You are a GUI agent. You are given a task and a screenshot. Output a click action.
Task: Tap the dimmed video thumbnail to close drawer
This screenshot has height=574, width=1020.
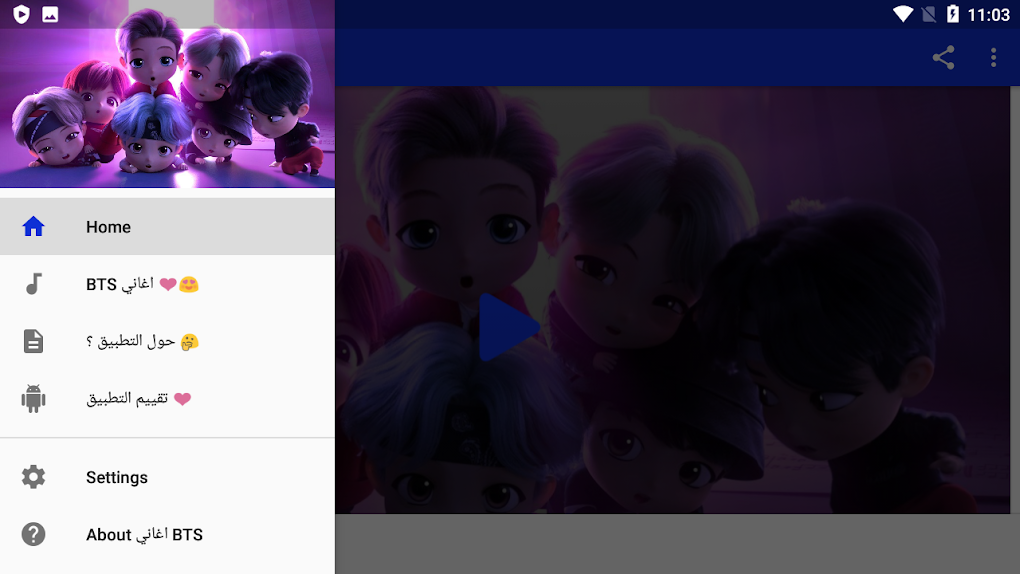673,300
